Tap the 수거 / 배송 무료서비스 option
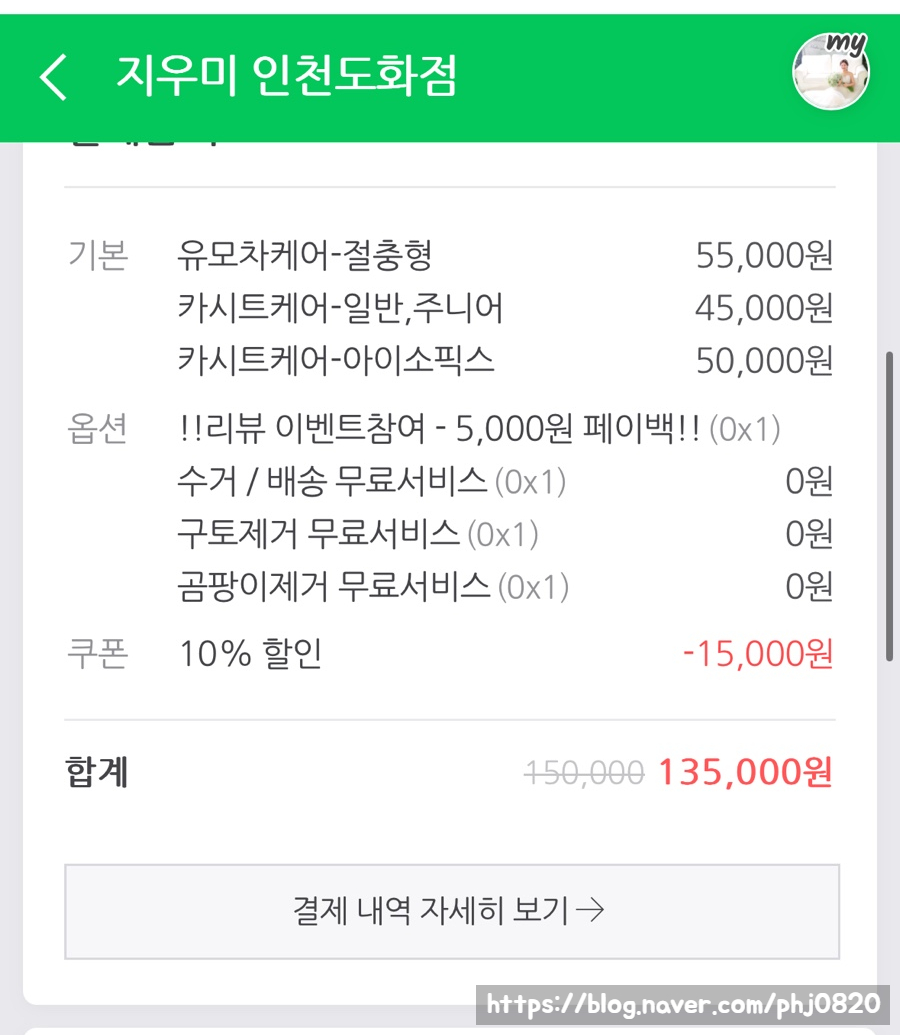Screen dimensions: 900x1035 click(x=371, y=482)
